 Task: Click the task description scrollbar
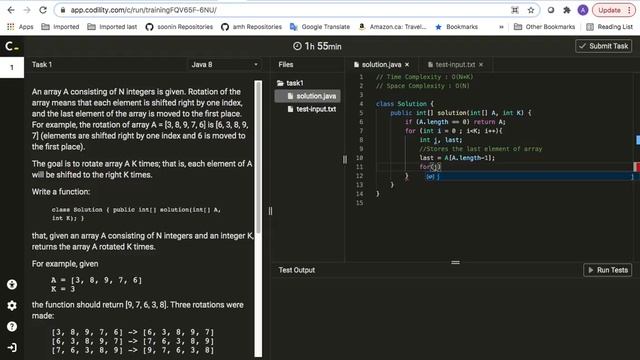pos(258,157)
